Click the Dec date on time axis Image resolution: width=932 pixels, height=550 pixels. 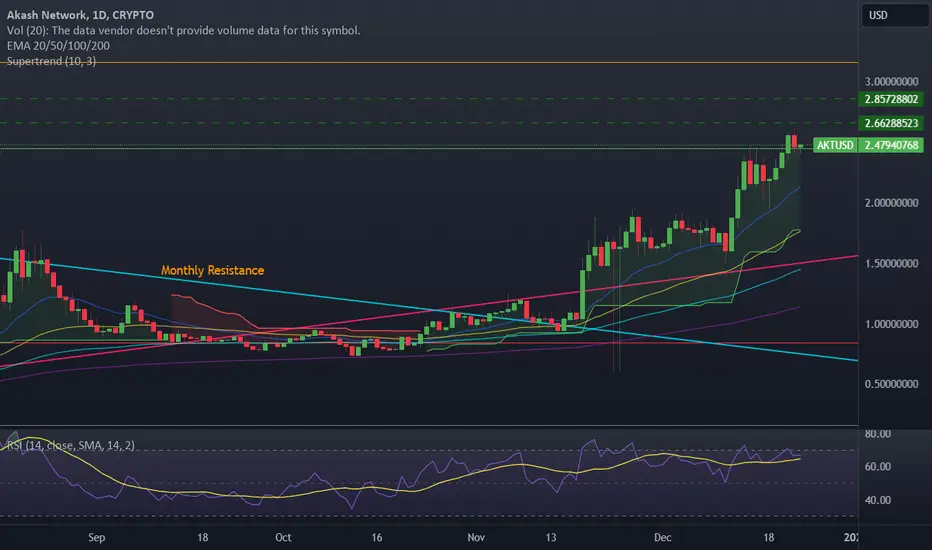(x=662, y=538)
